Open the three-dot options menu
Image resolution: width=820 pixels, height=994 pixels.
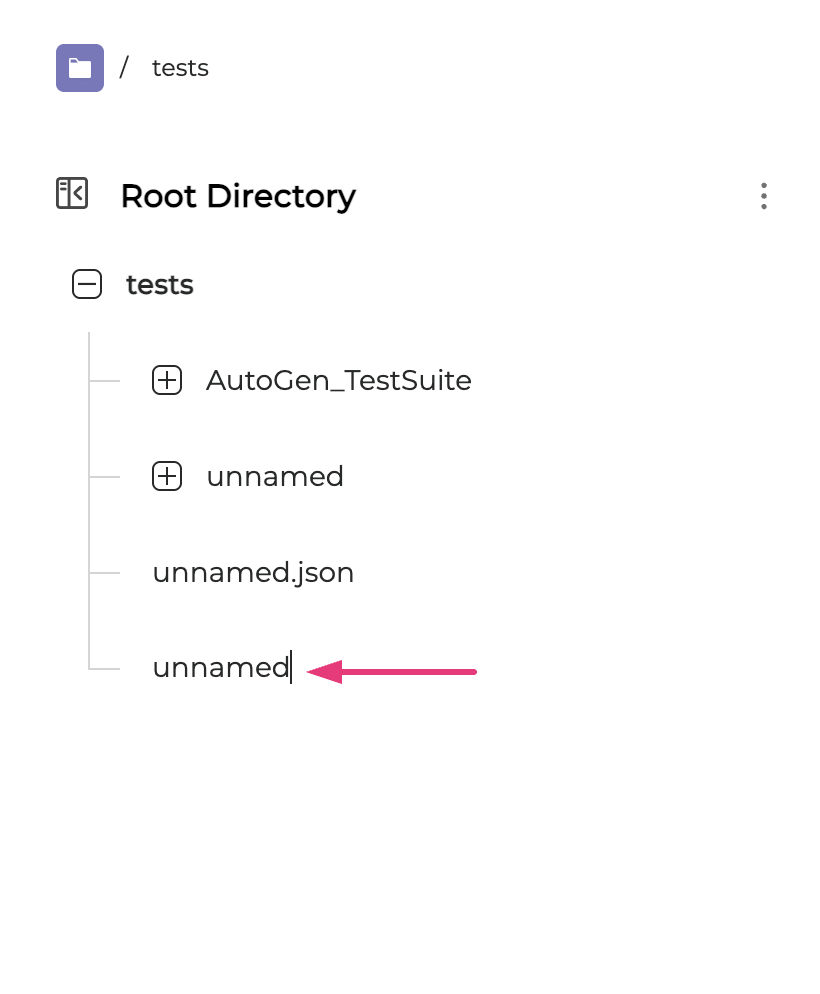point(764,196)
